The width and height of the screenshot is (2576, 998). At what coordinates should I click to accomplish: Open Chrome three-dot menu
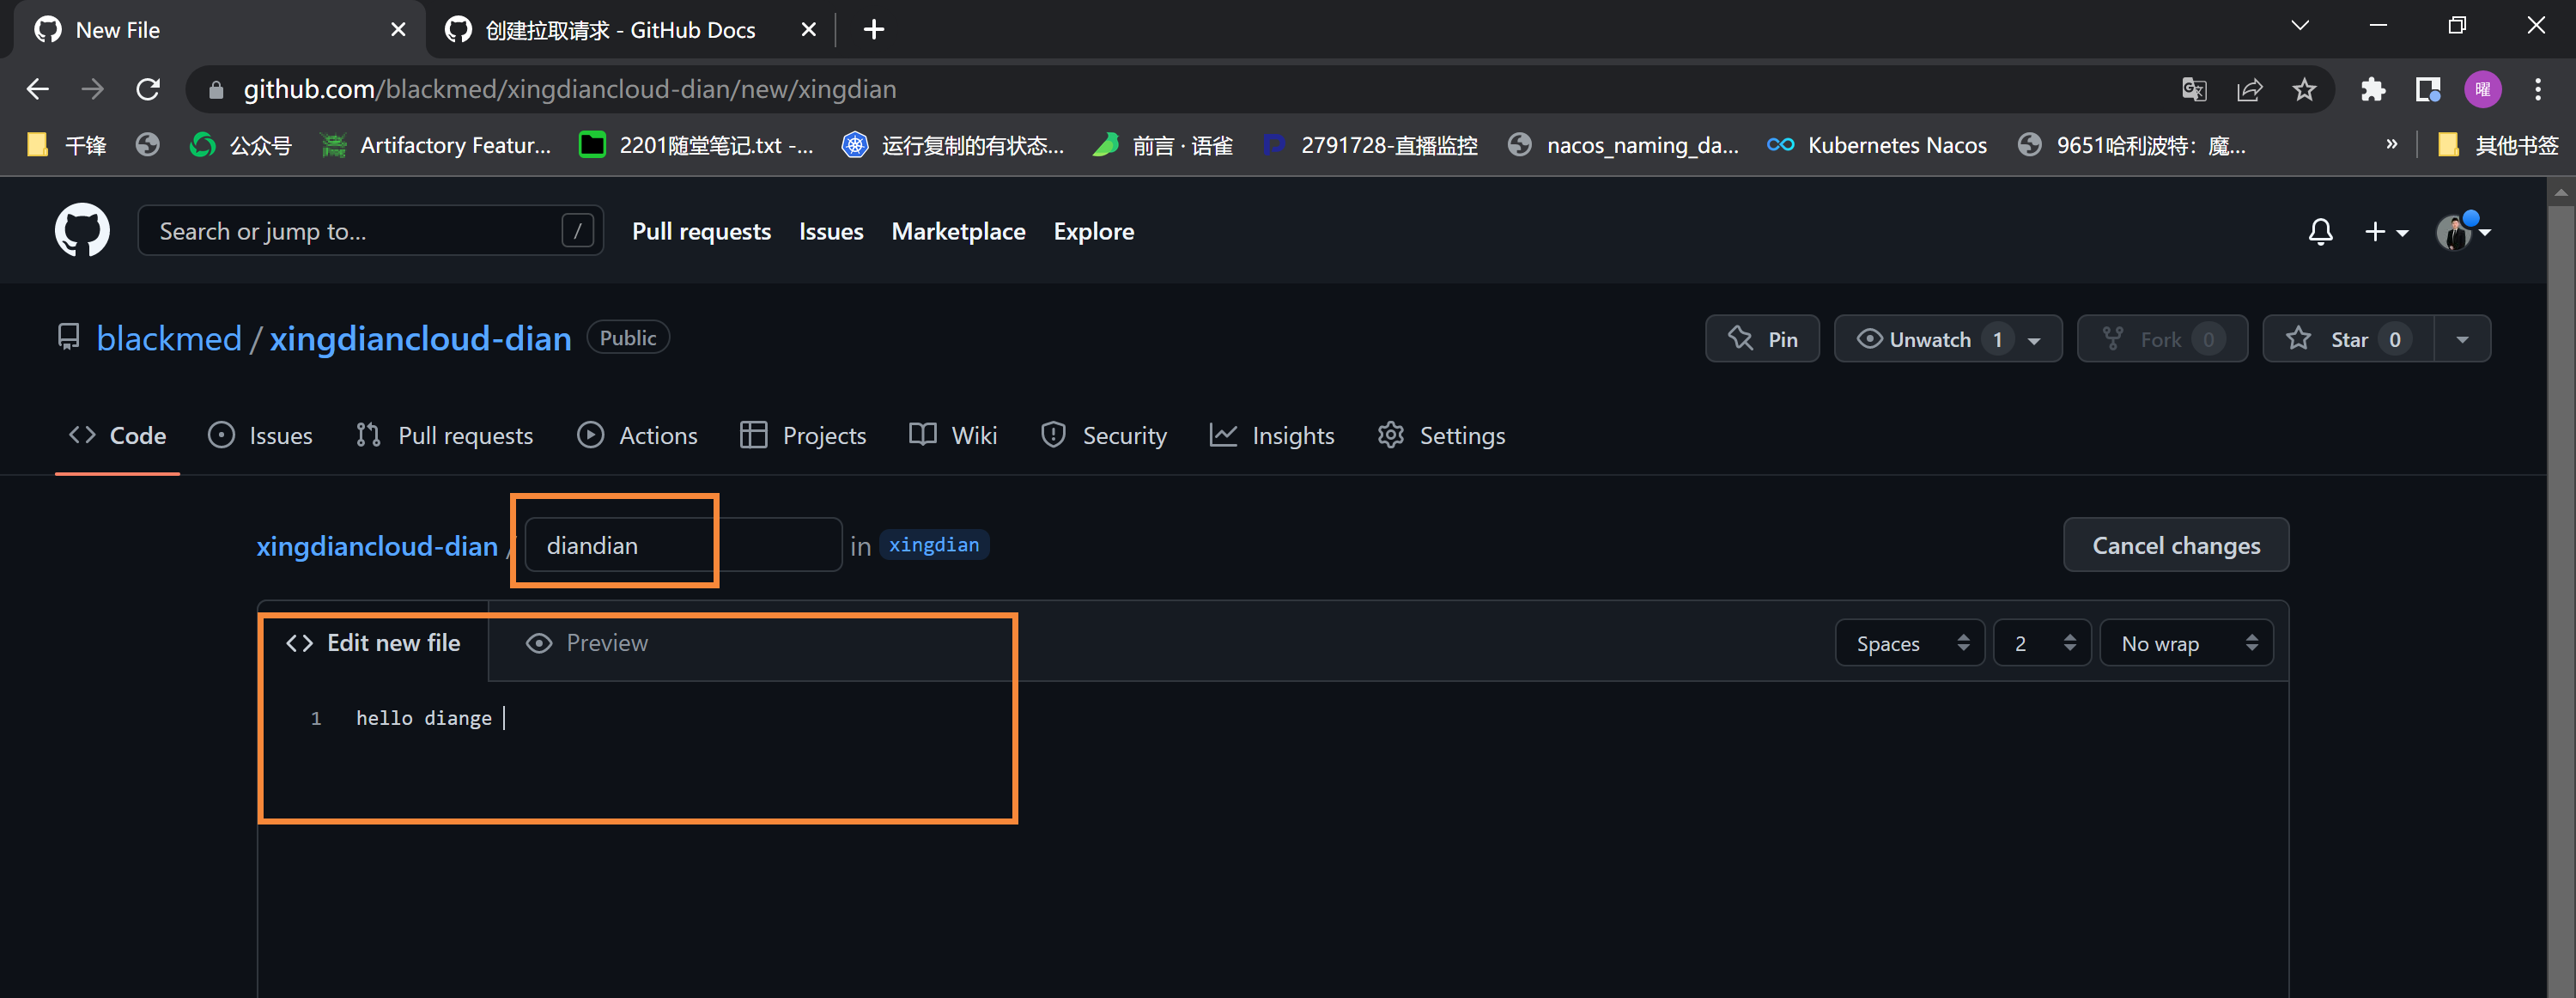2538,89
